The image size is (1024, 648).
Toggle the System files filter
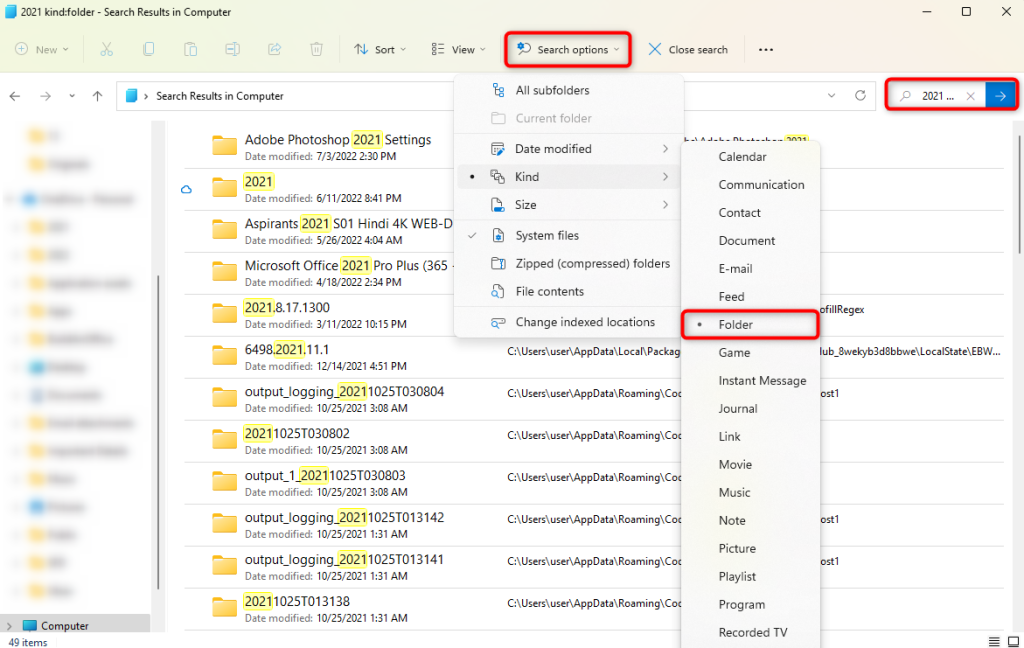tap(552, 236)
